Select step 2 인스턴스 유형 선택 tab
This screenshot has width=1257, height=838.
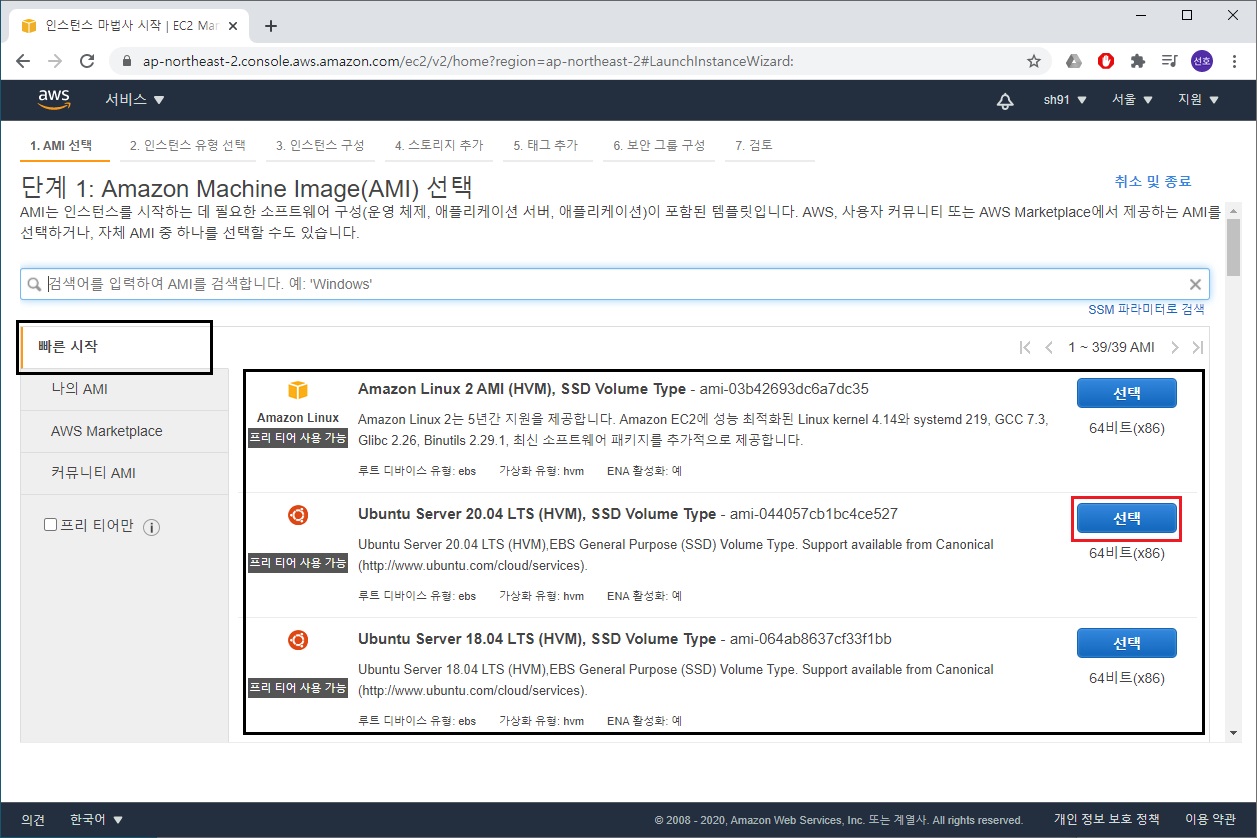pos(188,146)
